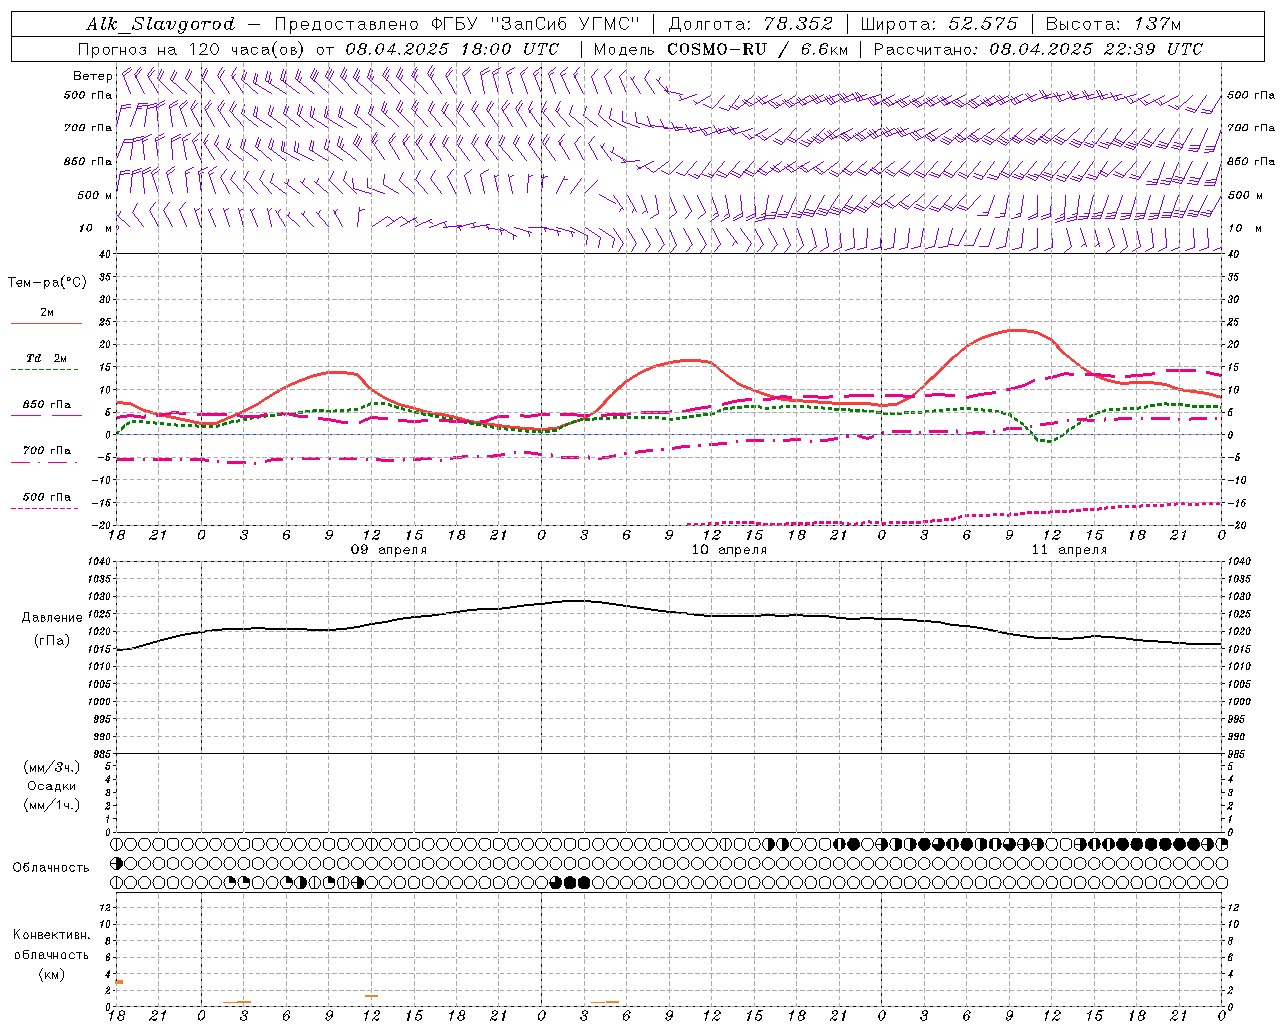Click the station title Alk_Slavgorod
1280x1024 pixels.
pyautogui.click(x=160, y=24)
